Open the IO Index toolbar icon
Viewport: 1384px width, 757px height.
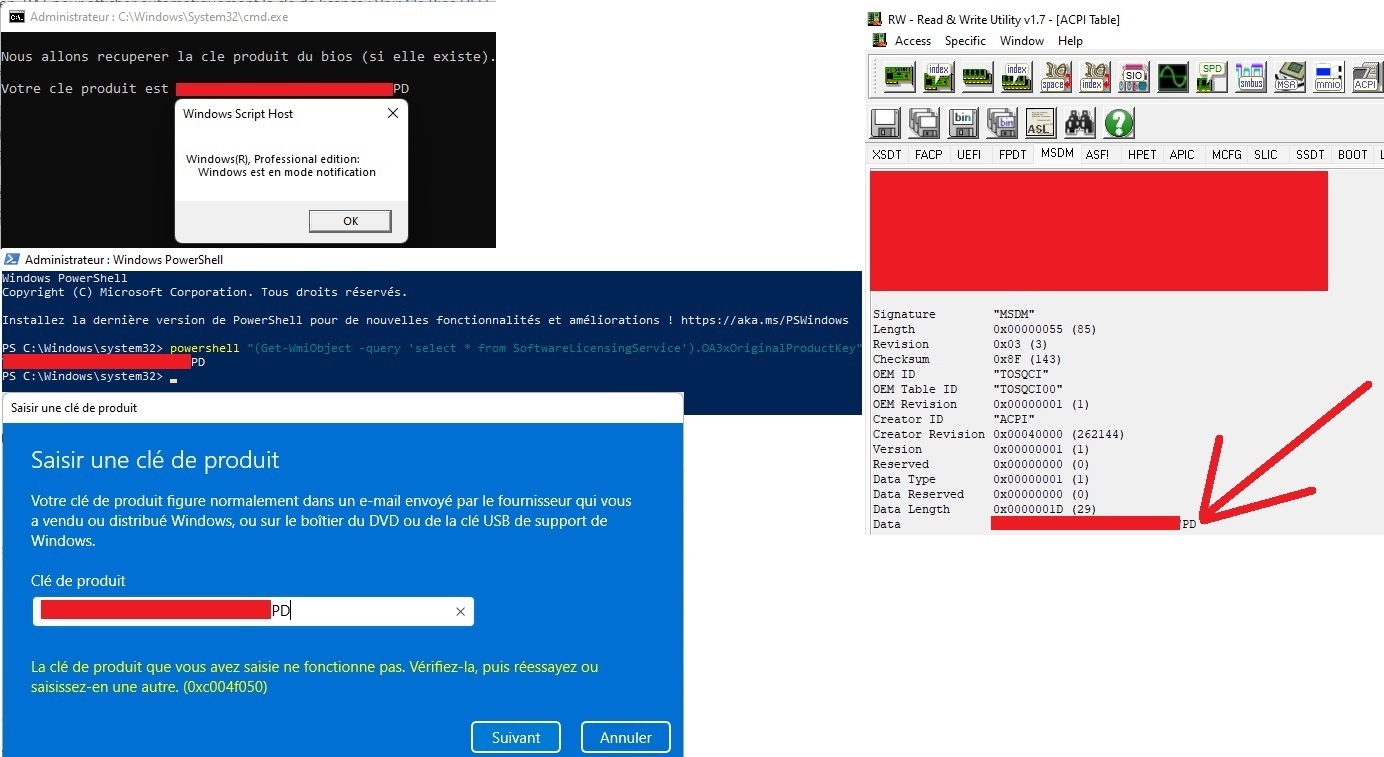click(x=1094, y=77)
